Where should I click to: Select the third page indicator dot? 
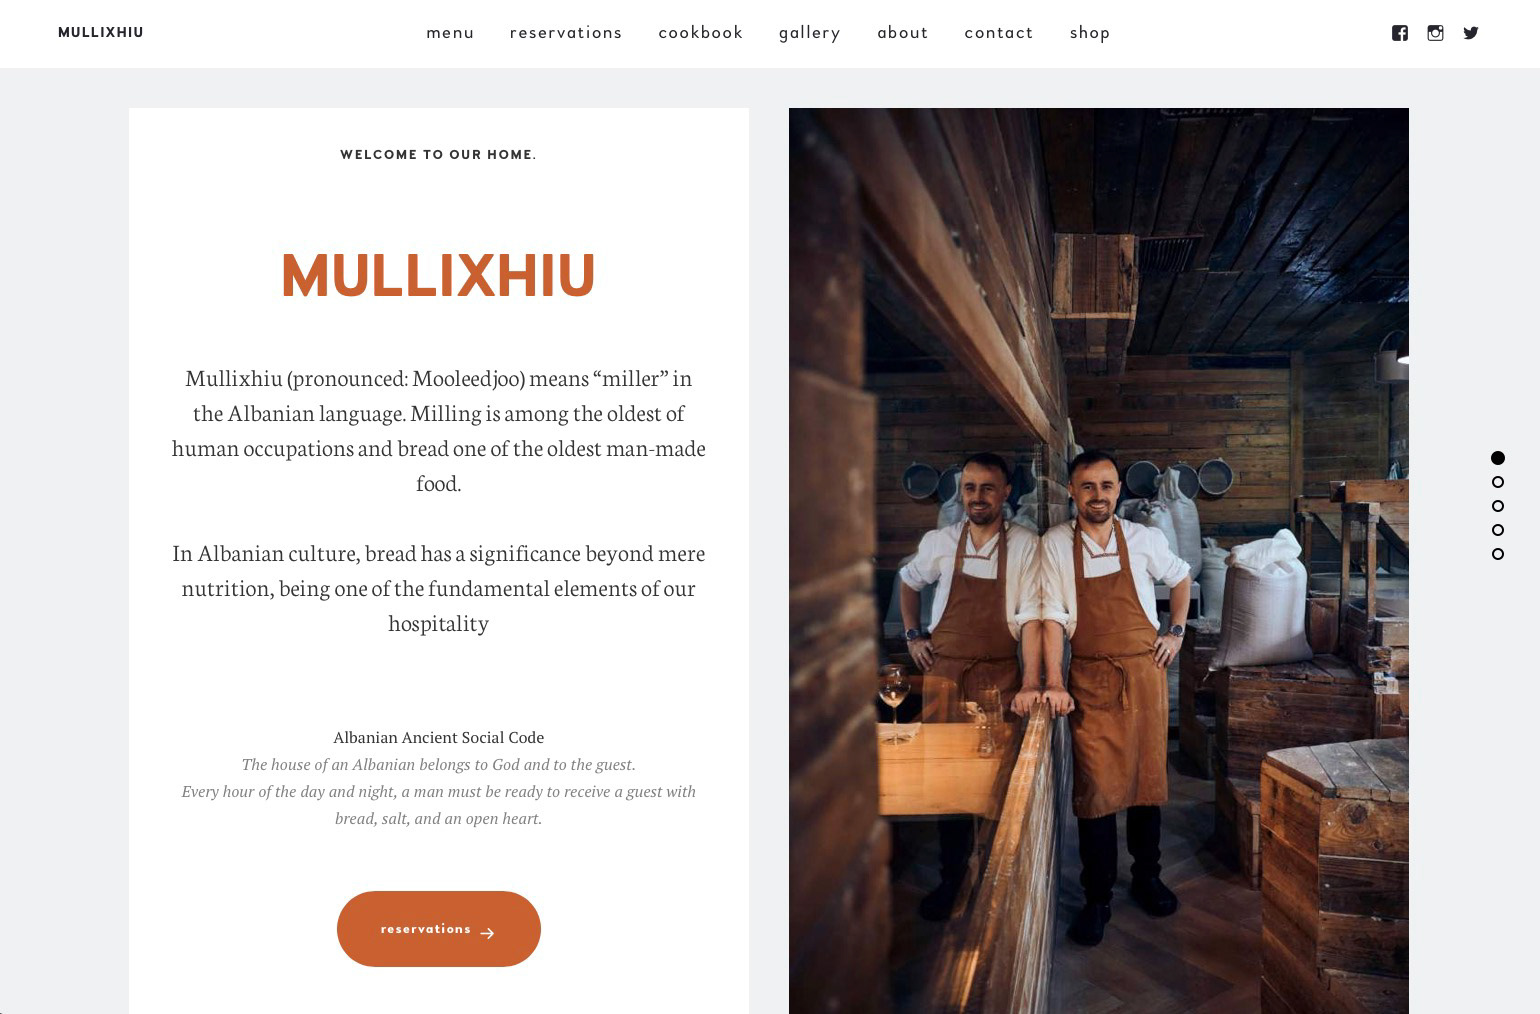click(1498, 506)
